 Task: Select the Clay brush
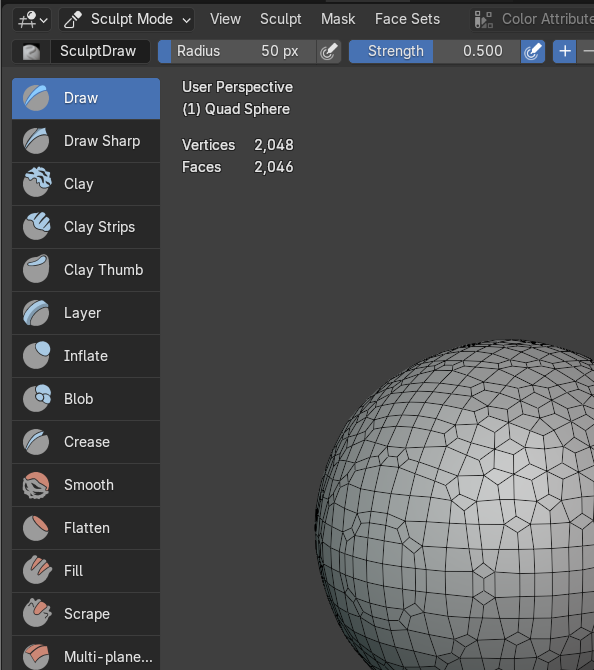tap(86, 184)
